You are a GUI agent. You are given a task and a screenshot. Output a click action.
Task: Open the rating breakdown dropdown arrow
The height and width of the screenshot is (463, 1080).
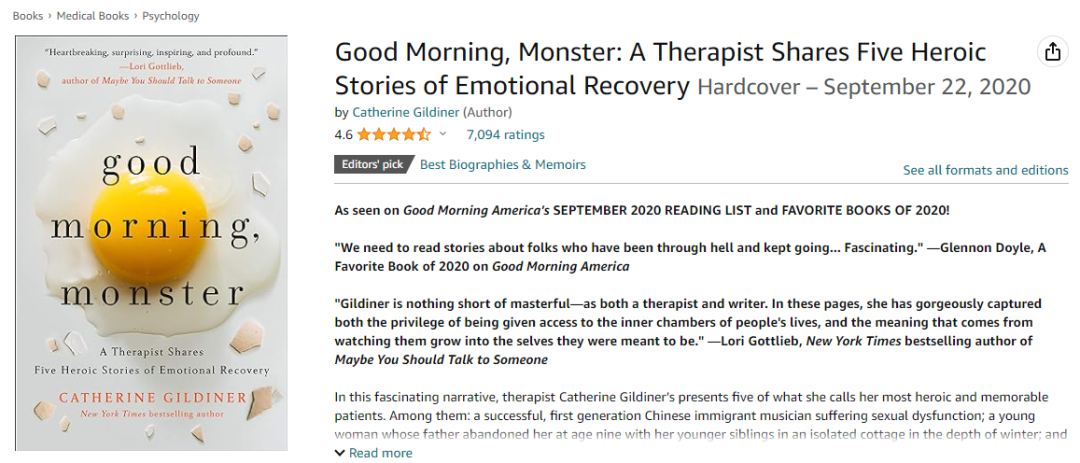[443, 134]
